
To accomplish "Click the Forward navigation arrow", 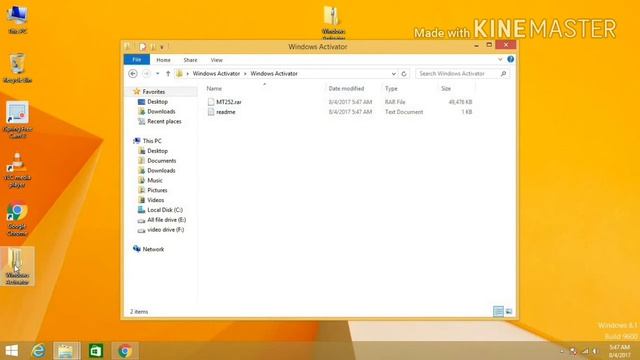I will tap(146, 73).
